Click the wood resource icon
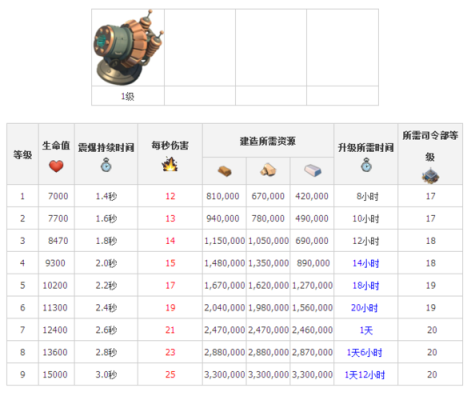Viewport: 471px width, 400px height. (268, 170)
